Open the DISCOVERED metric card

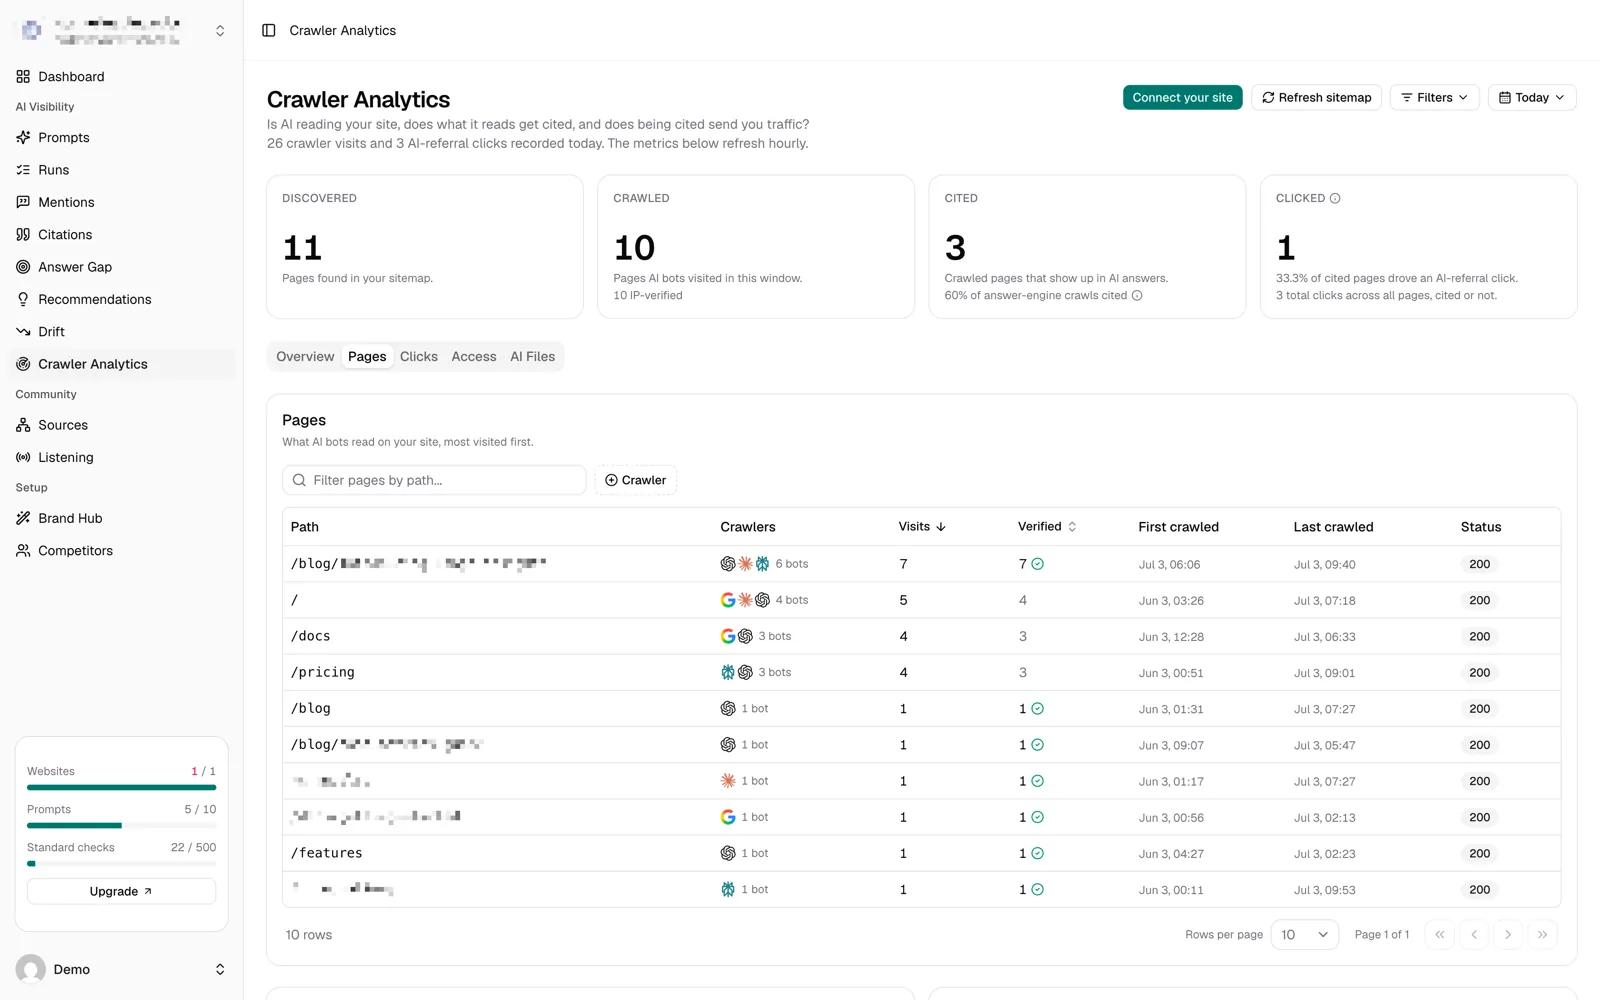click(x=425, y=247)
